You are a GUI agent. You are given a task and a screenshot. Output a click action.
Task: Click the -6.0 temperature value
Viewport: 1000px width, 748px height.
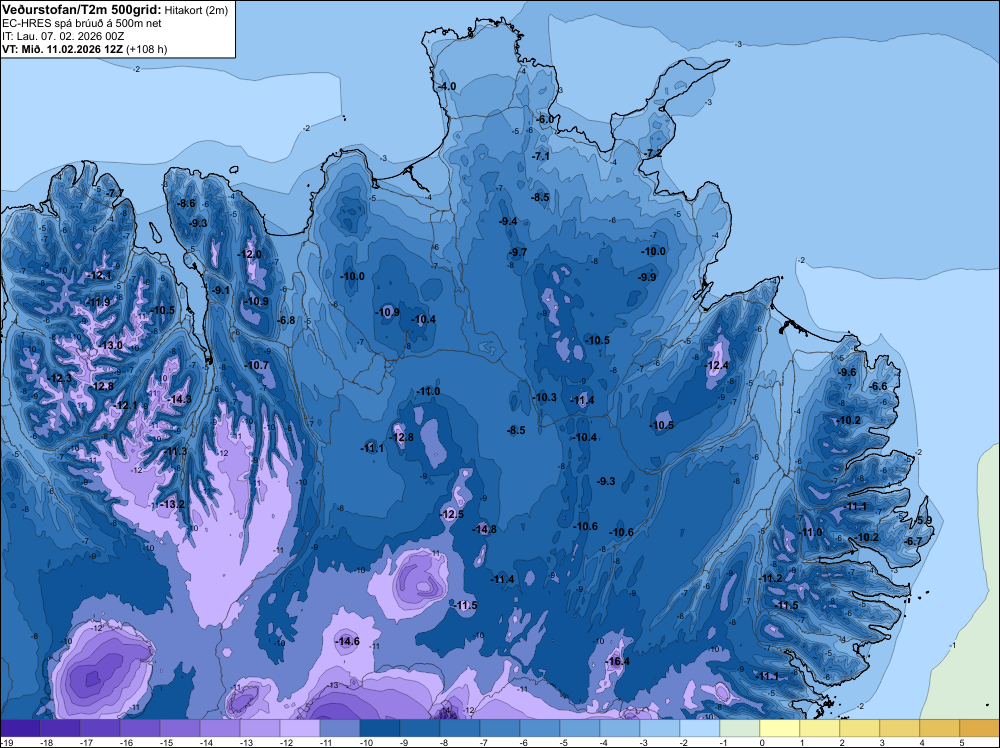pos(545,119)
